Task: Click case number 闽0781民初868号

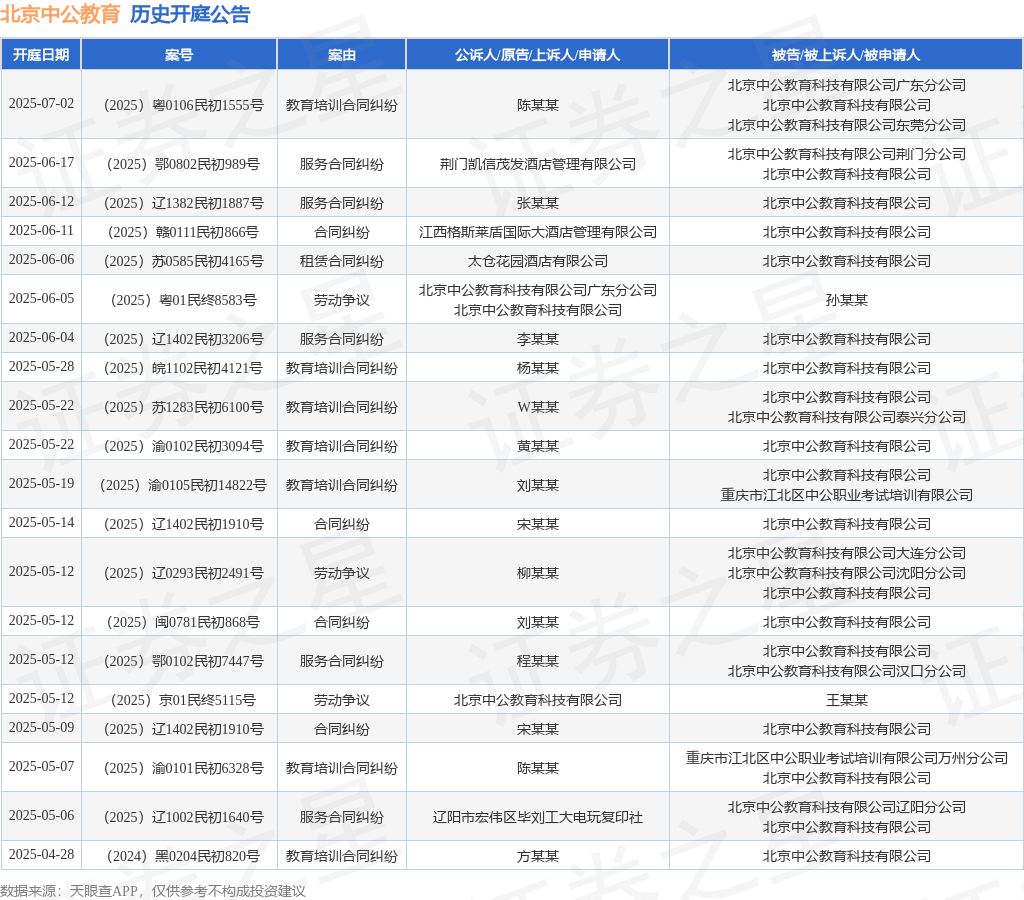Action: point(184,622)
